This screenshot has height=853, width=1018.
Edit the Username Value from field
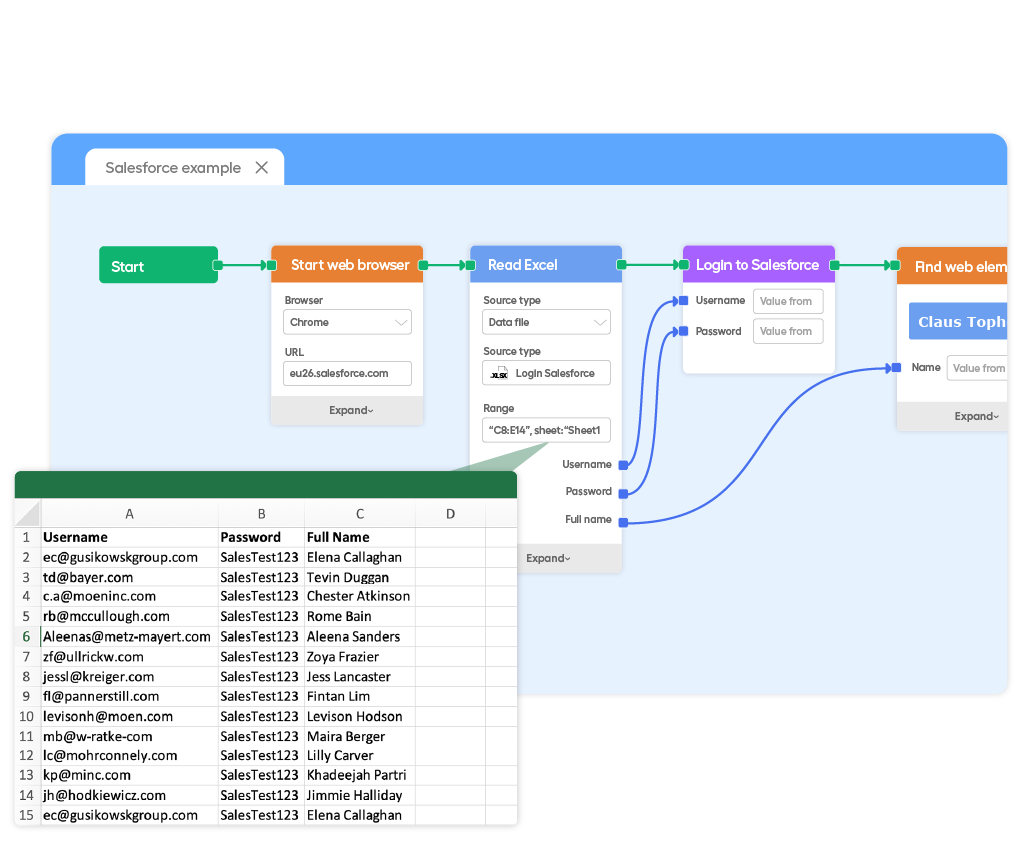(x=788, y=301)
